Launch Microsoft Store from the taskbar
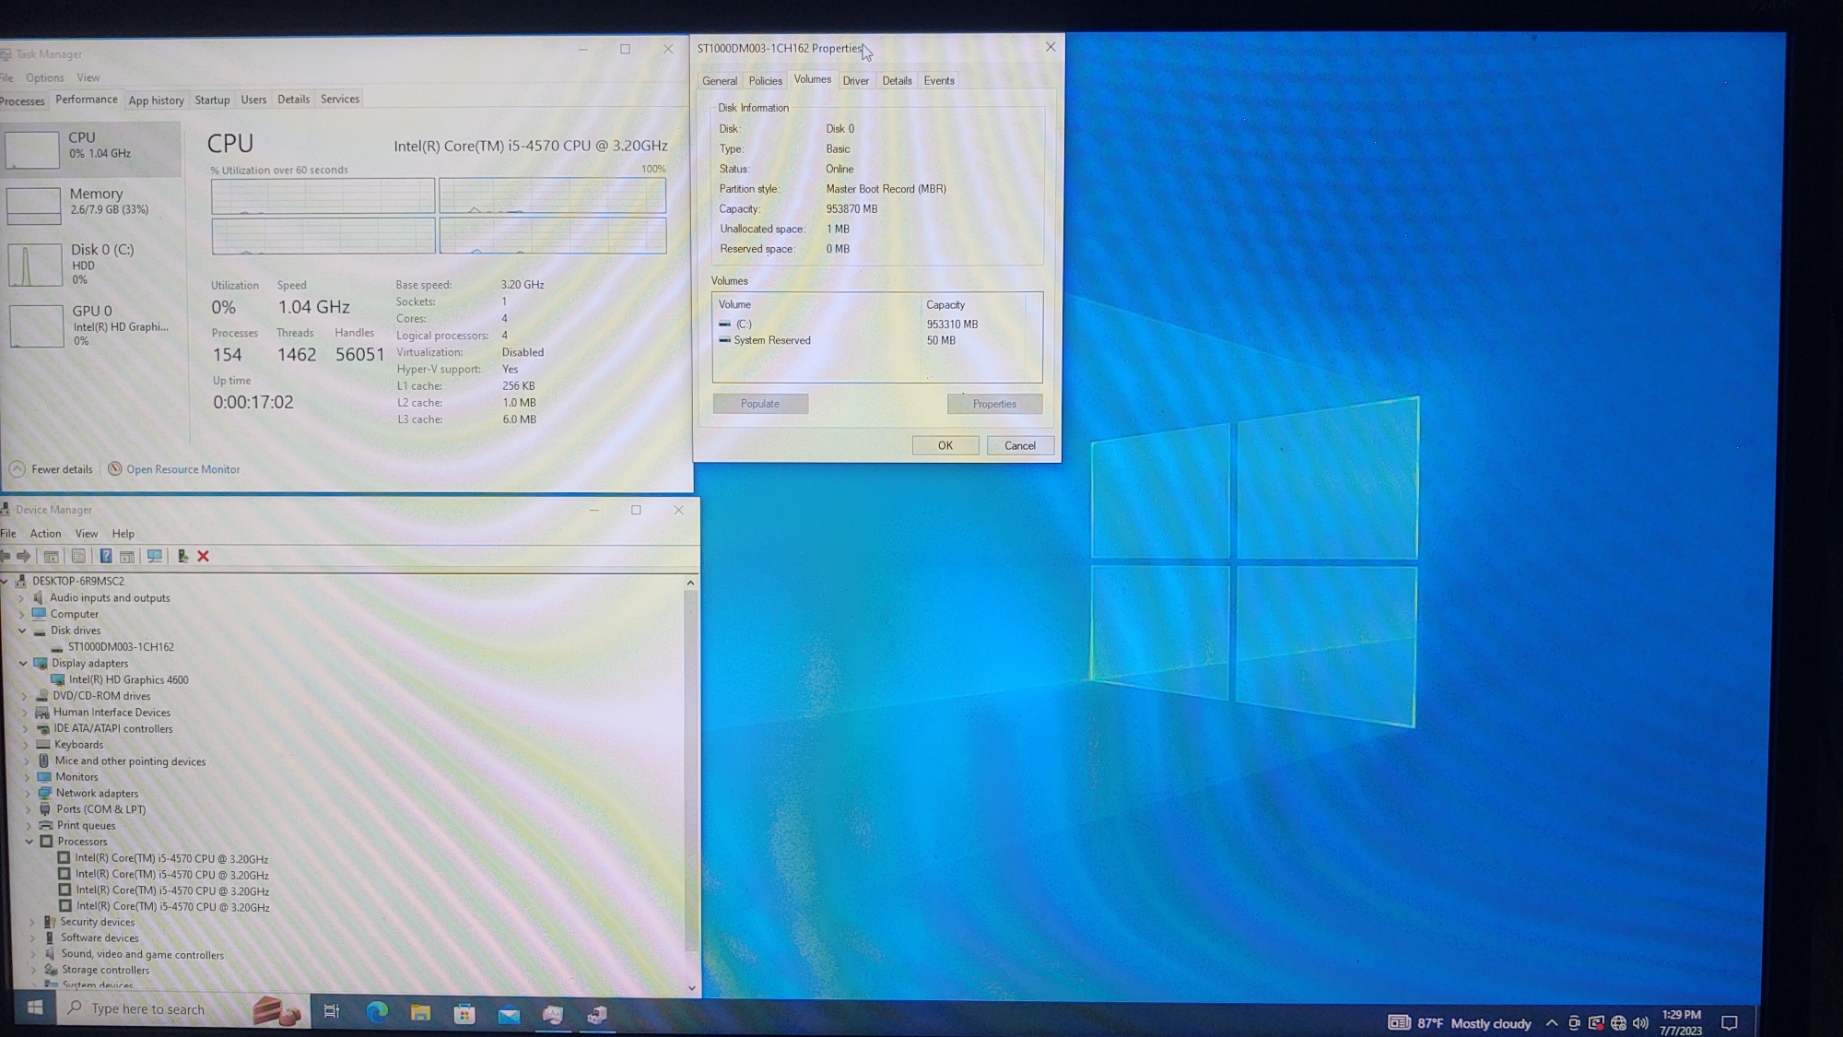This screenshot has height=1037, width=1843. (x=464, y=1014)
